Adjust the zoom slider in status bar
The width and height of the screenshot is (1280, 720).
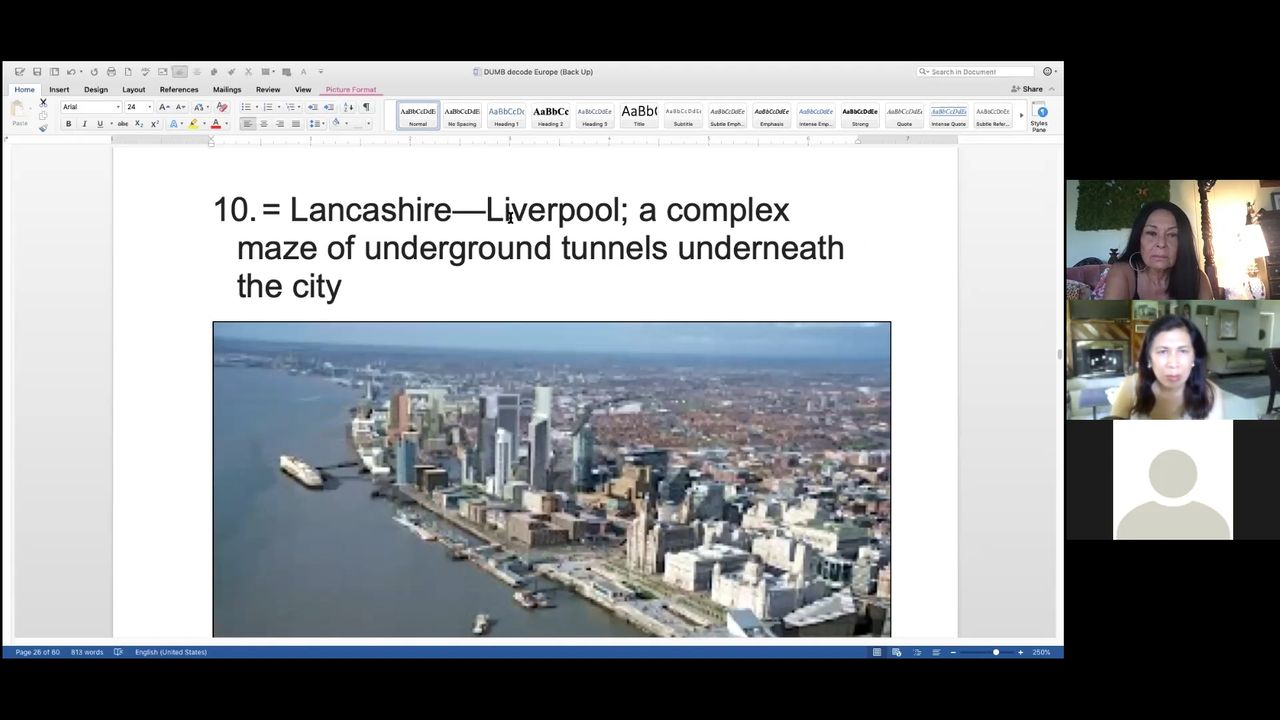pyautogui.click(x=995, y=652)
